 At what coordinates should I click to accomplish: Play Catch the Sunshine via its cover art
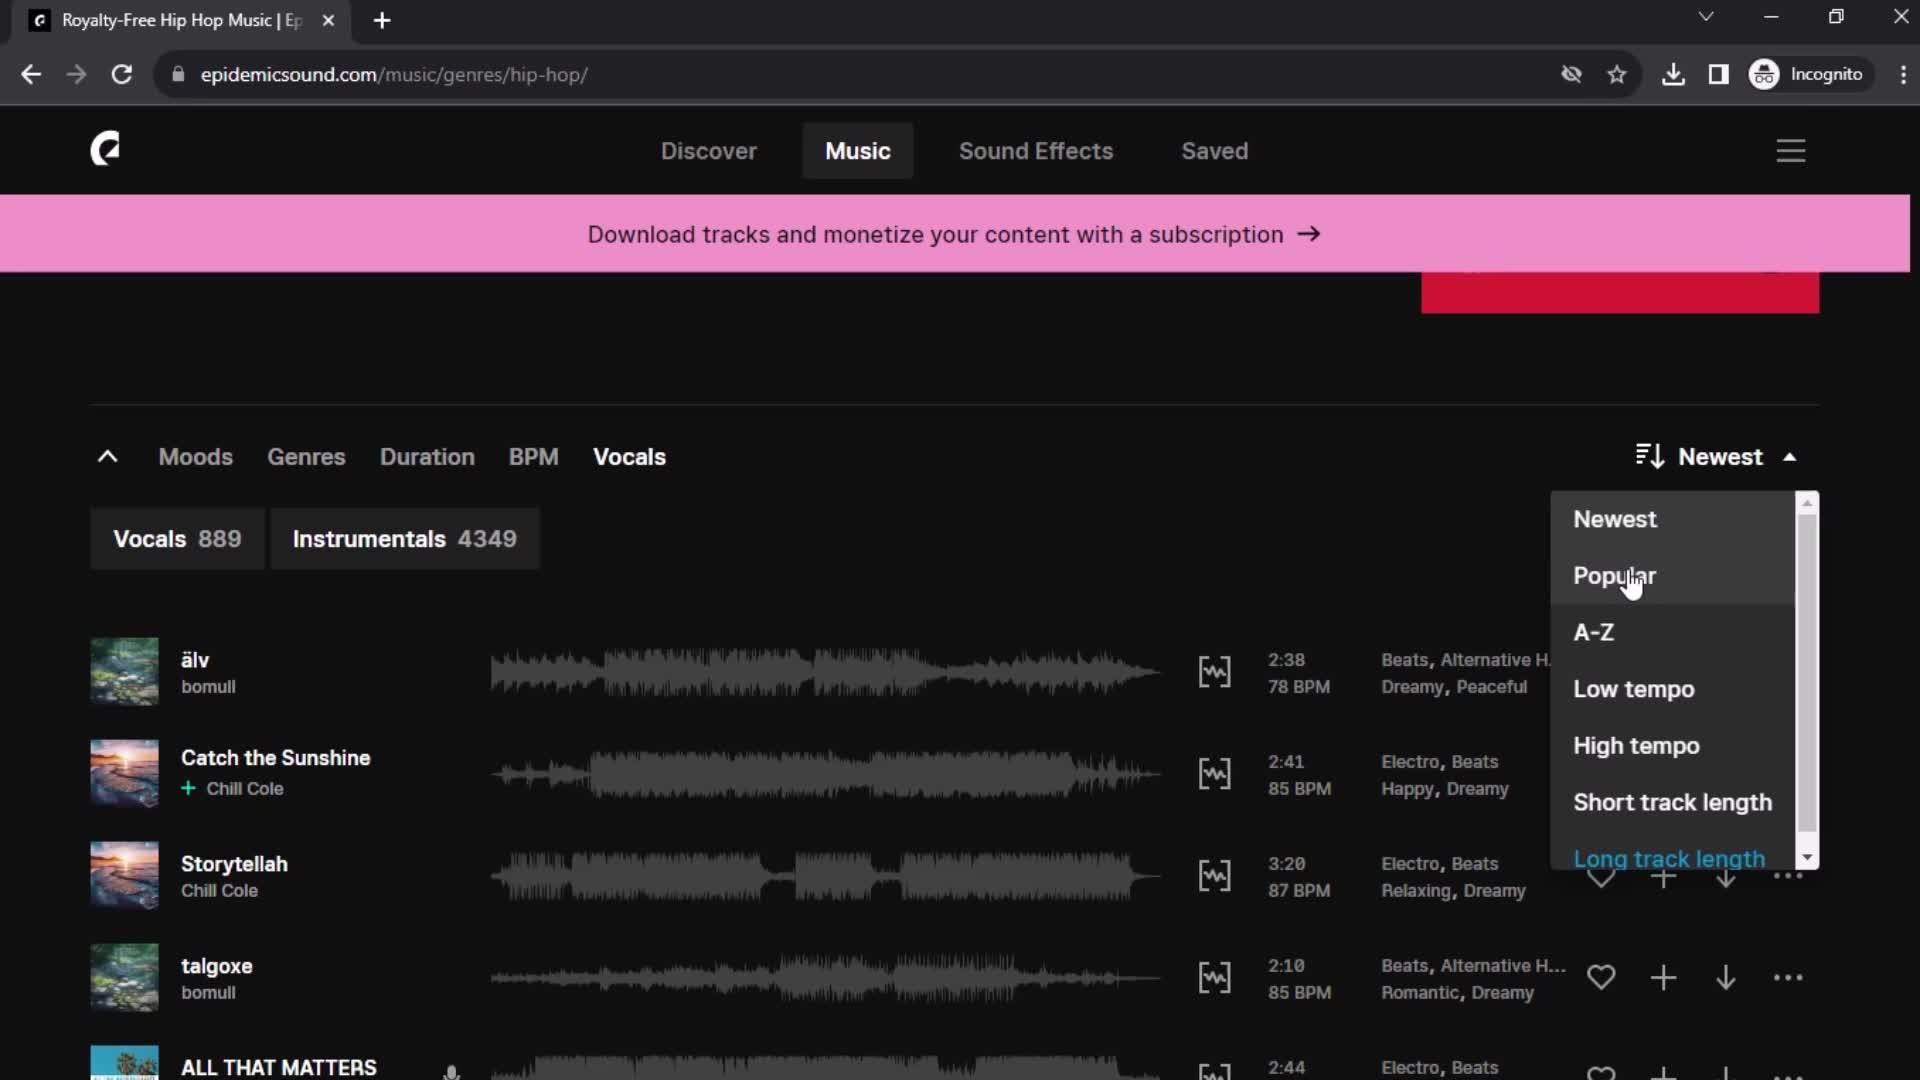coord(124,774)
